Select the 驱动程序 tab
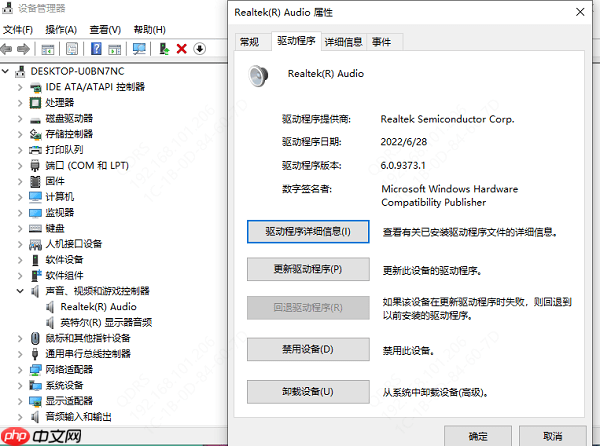600x446 pixels. coord(296,41)
